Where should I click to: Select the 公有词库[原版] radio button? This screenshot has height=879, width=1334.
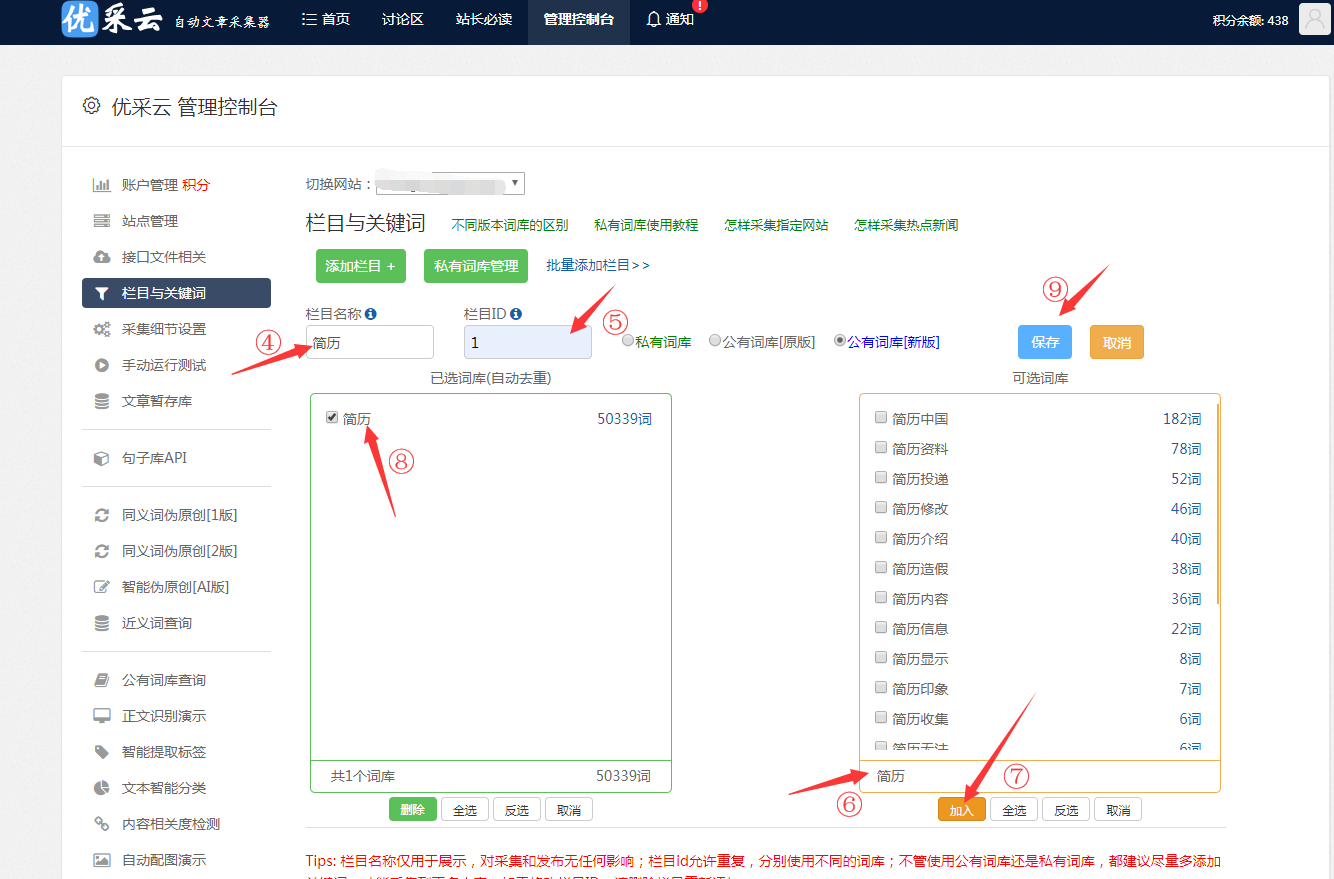coord(715,341)
